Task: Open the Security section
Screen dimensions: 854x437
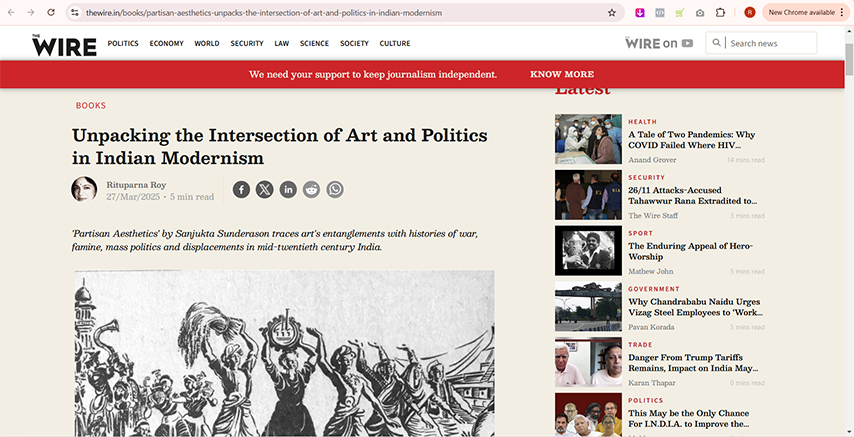Action: (247, 43)
